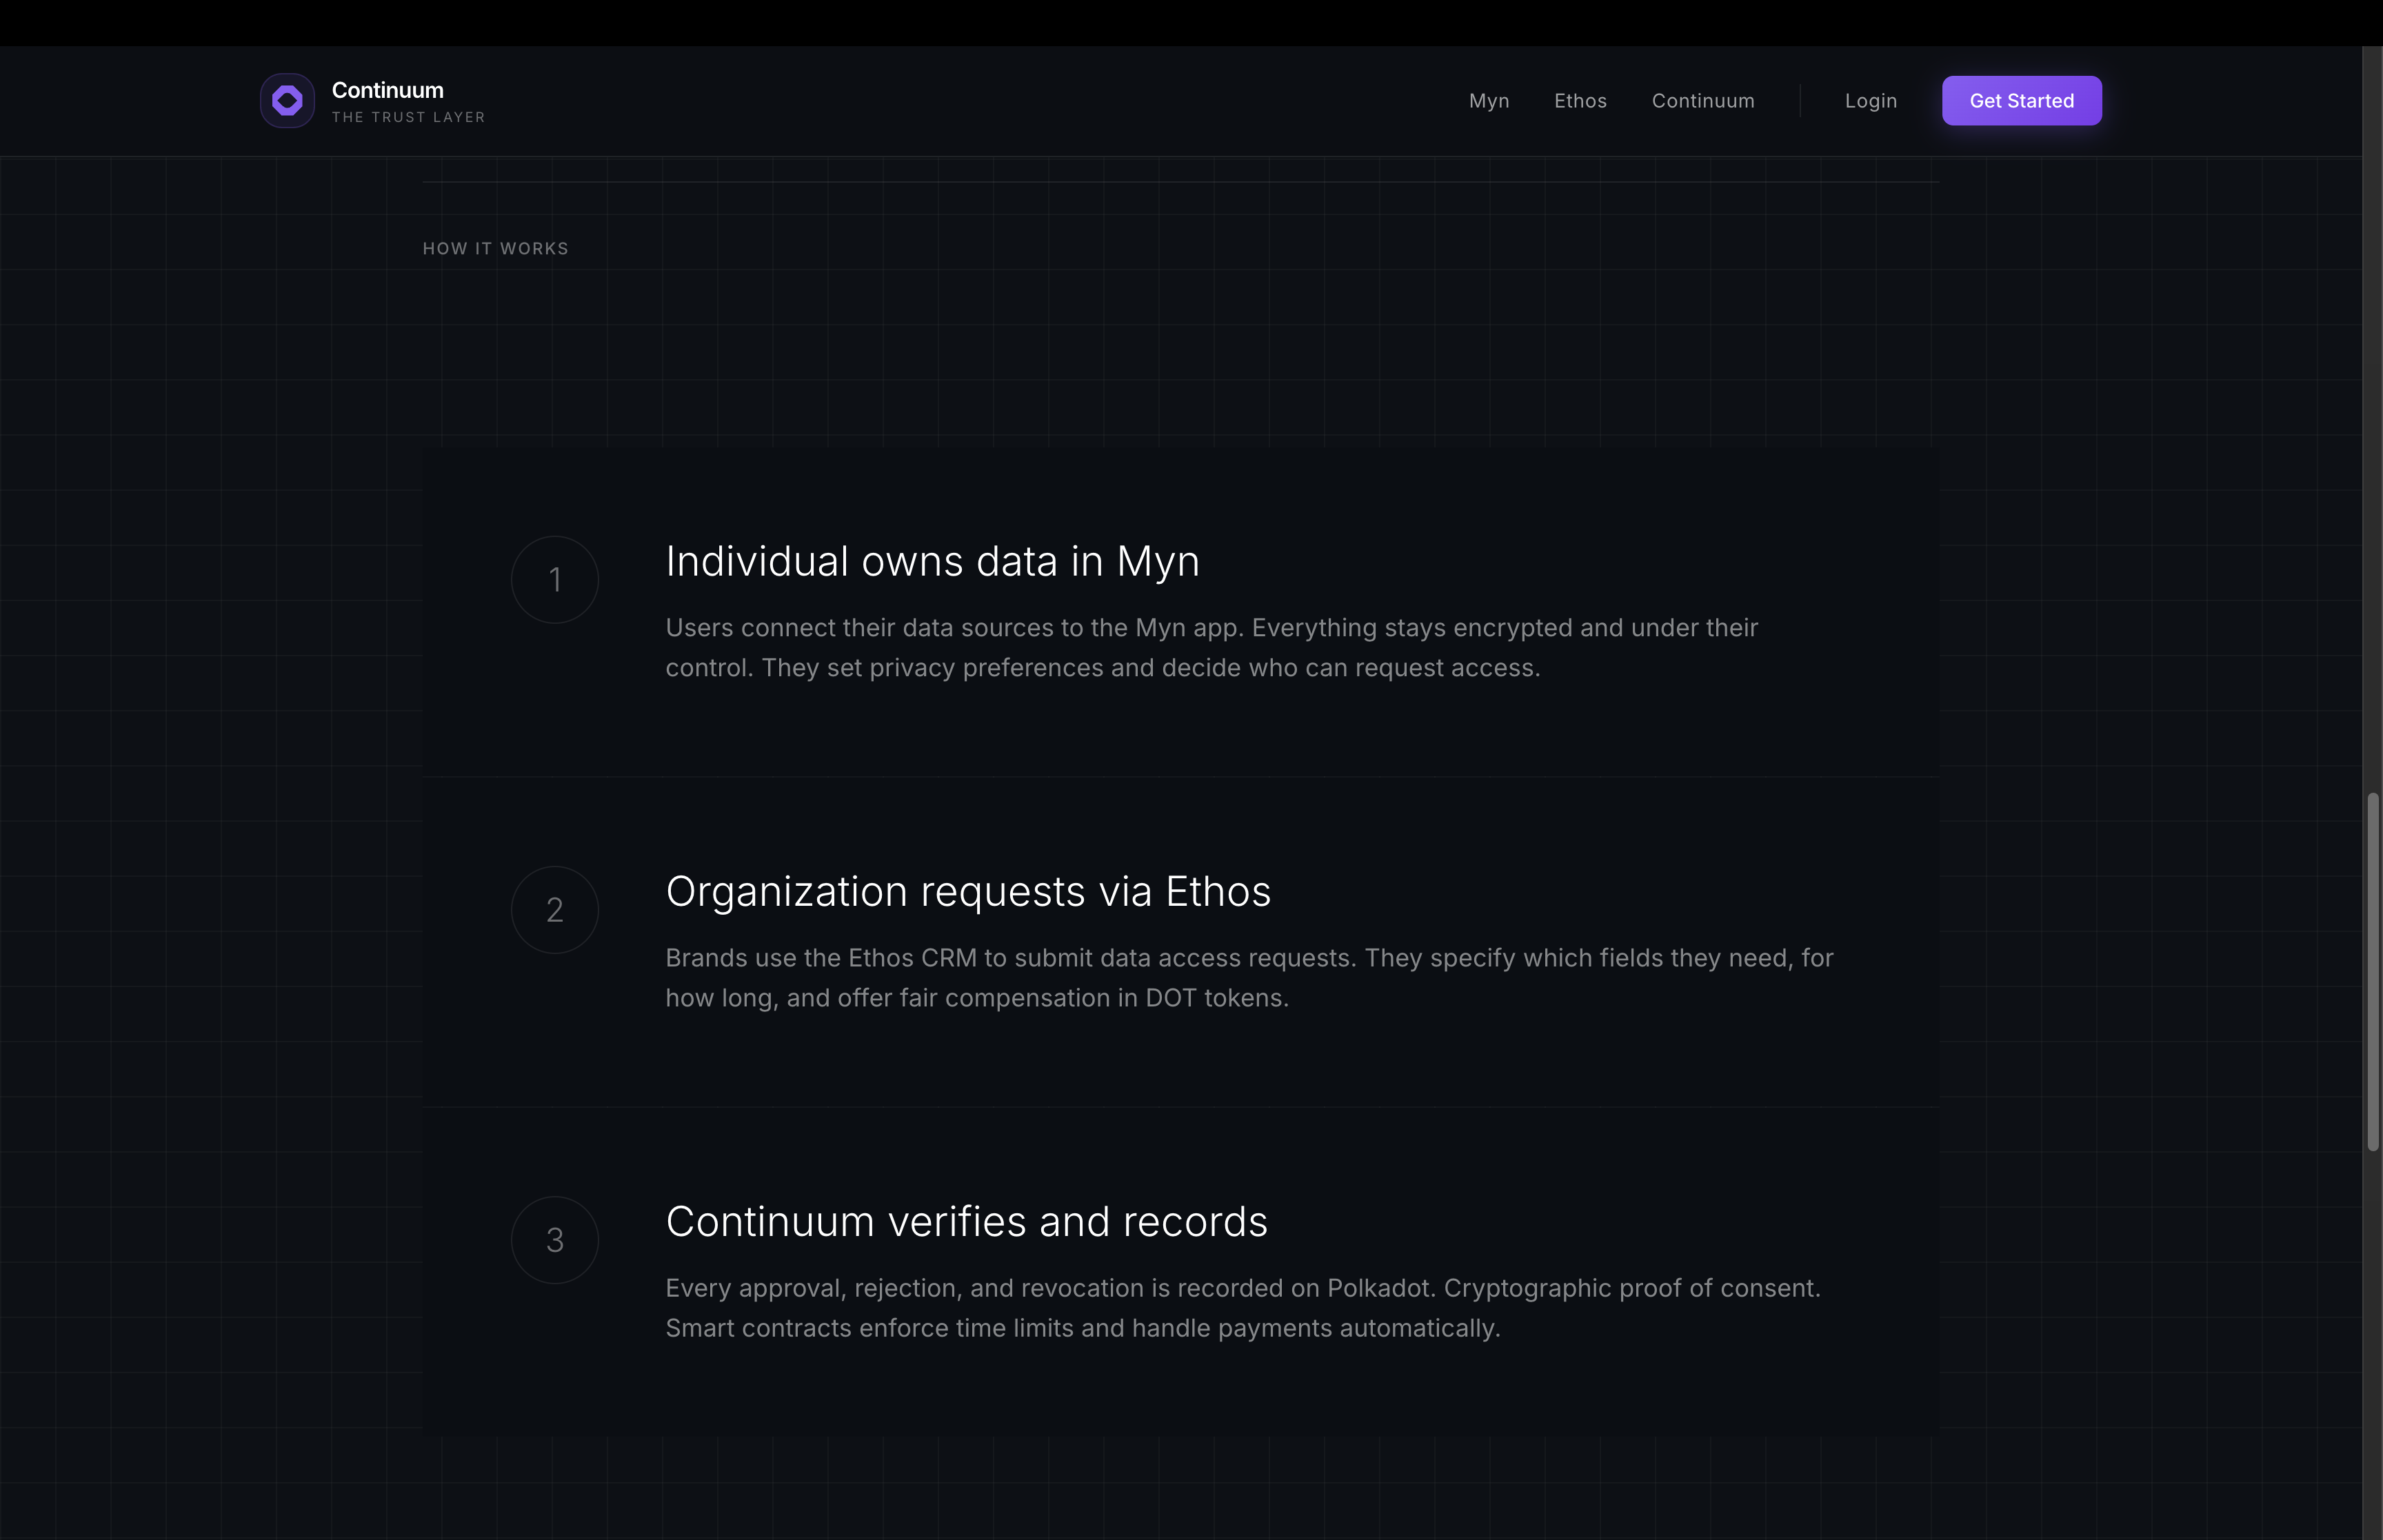Select 'Organization requests via Ethos' heading
The height and width of the screenshot is (1540, 2383).
(967, 892)
